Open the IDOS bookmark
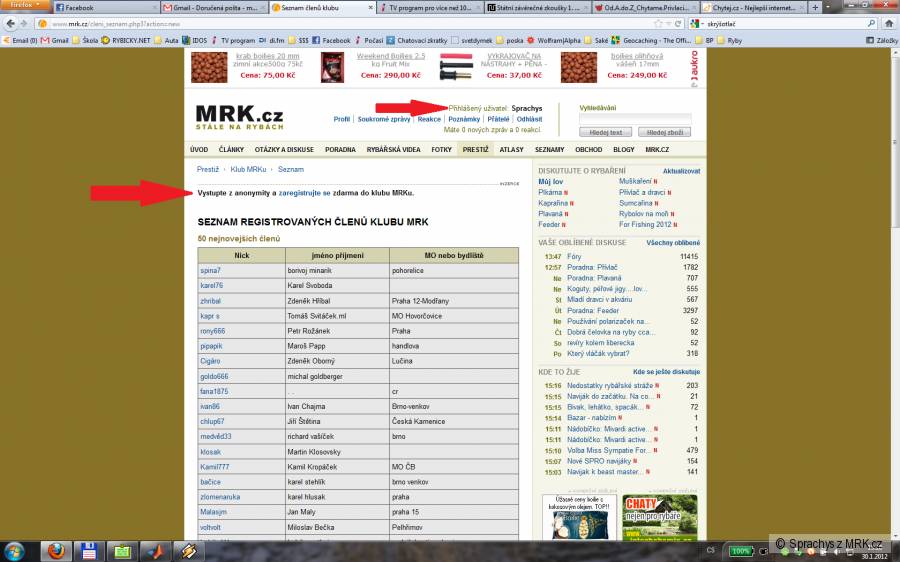This screenshot has width=900, height=562. point(195,40)
